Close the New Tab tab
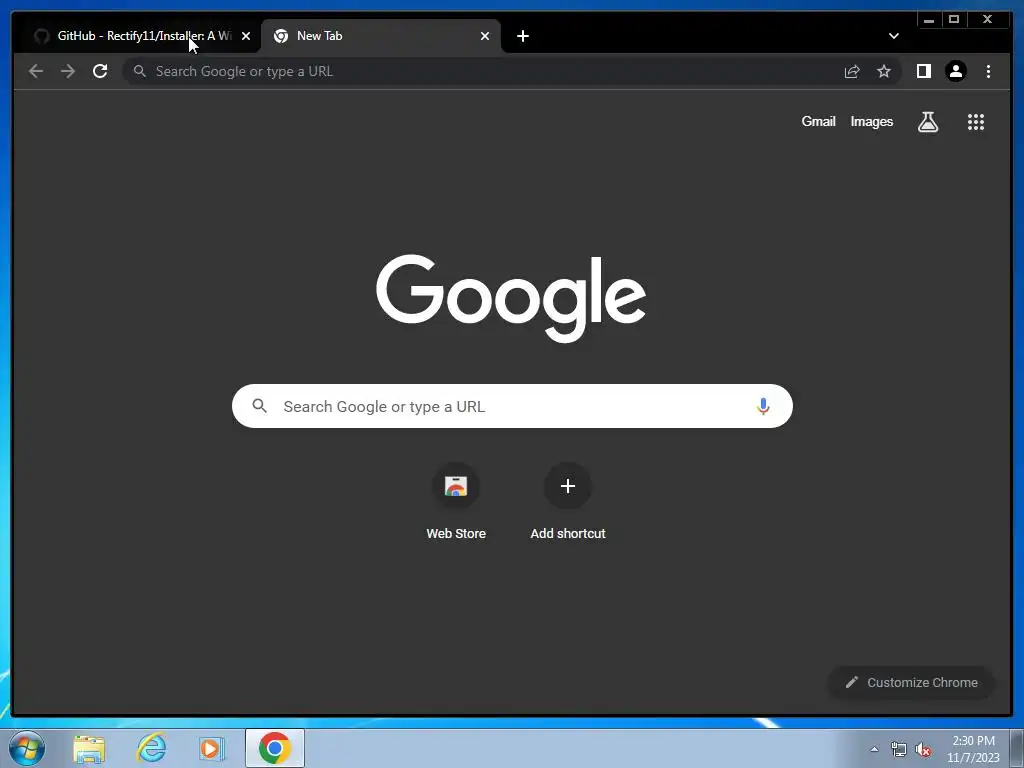 click(485, 36)
